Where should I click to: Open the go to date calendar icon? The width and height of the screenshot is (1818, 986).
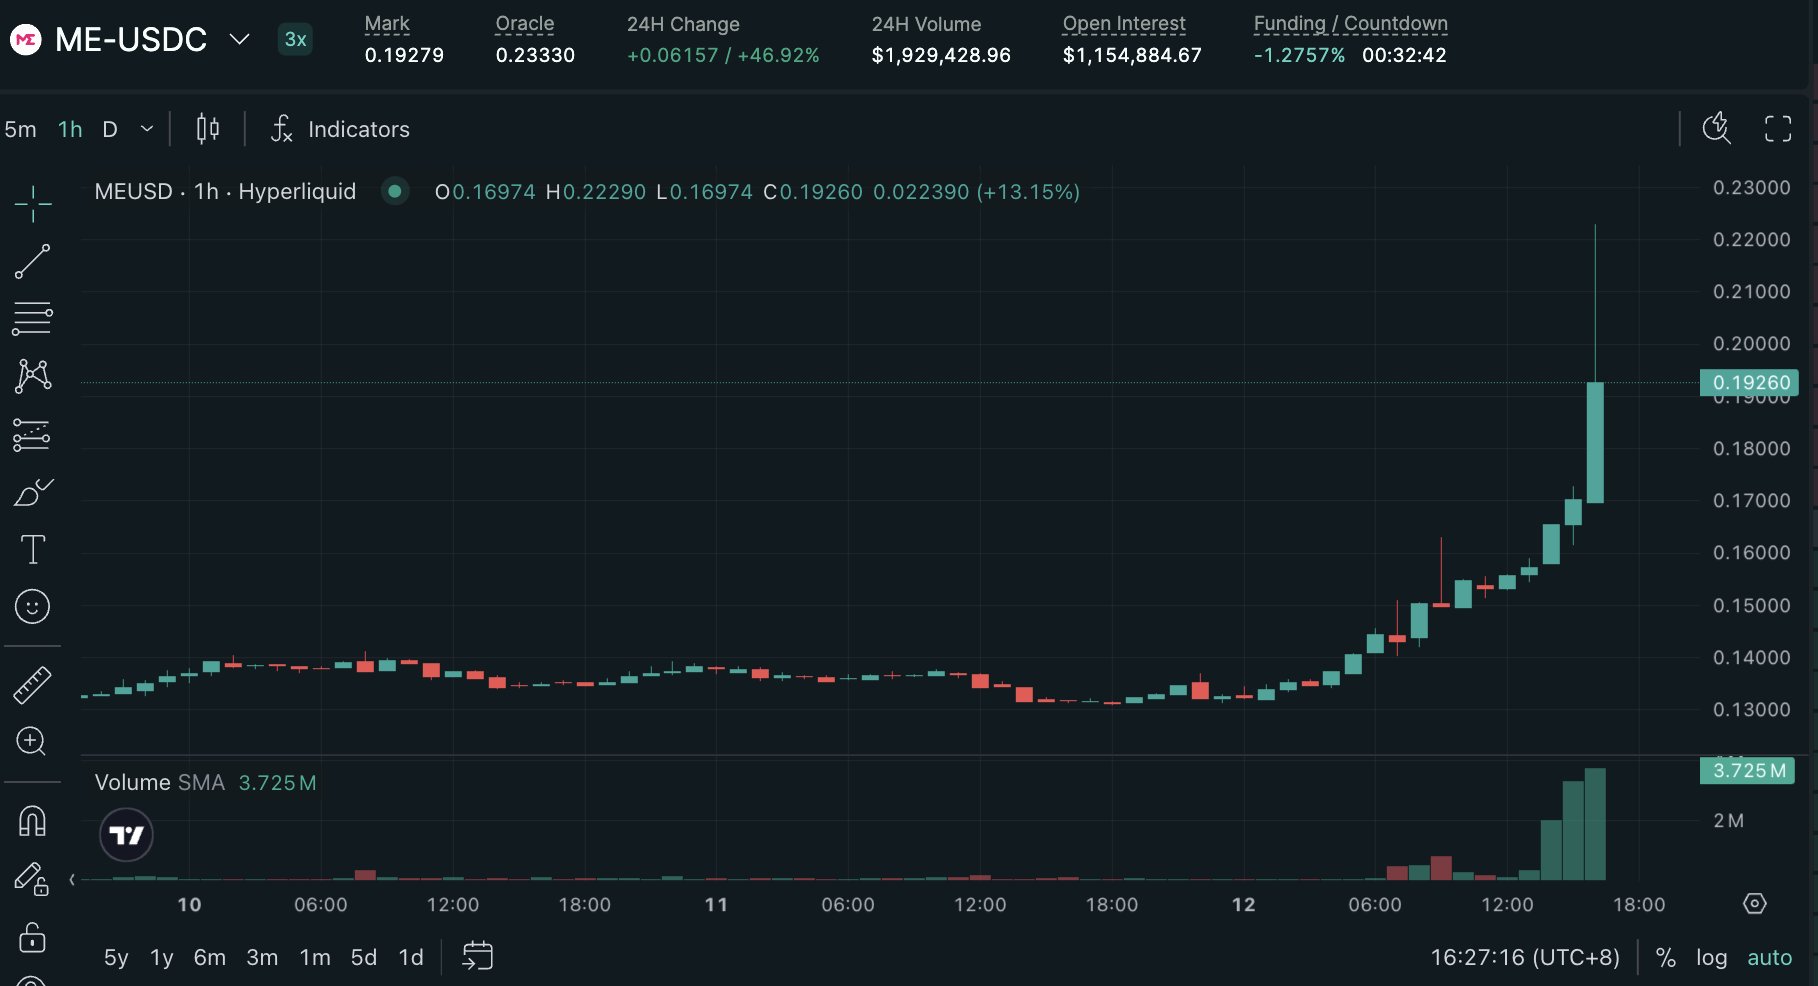click(x=478, y=956)
